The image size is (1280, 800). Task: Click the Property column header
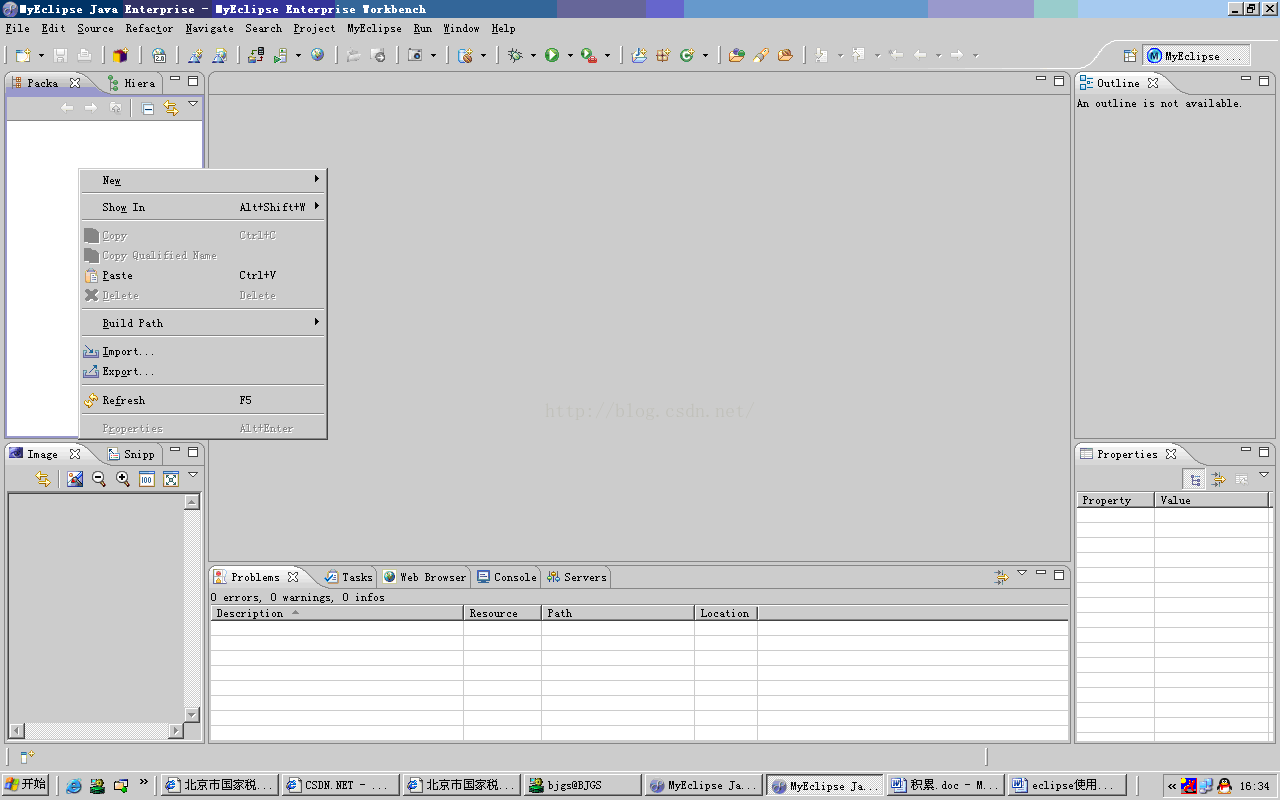[x=1116, y=500]
